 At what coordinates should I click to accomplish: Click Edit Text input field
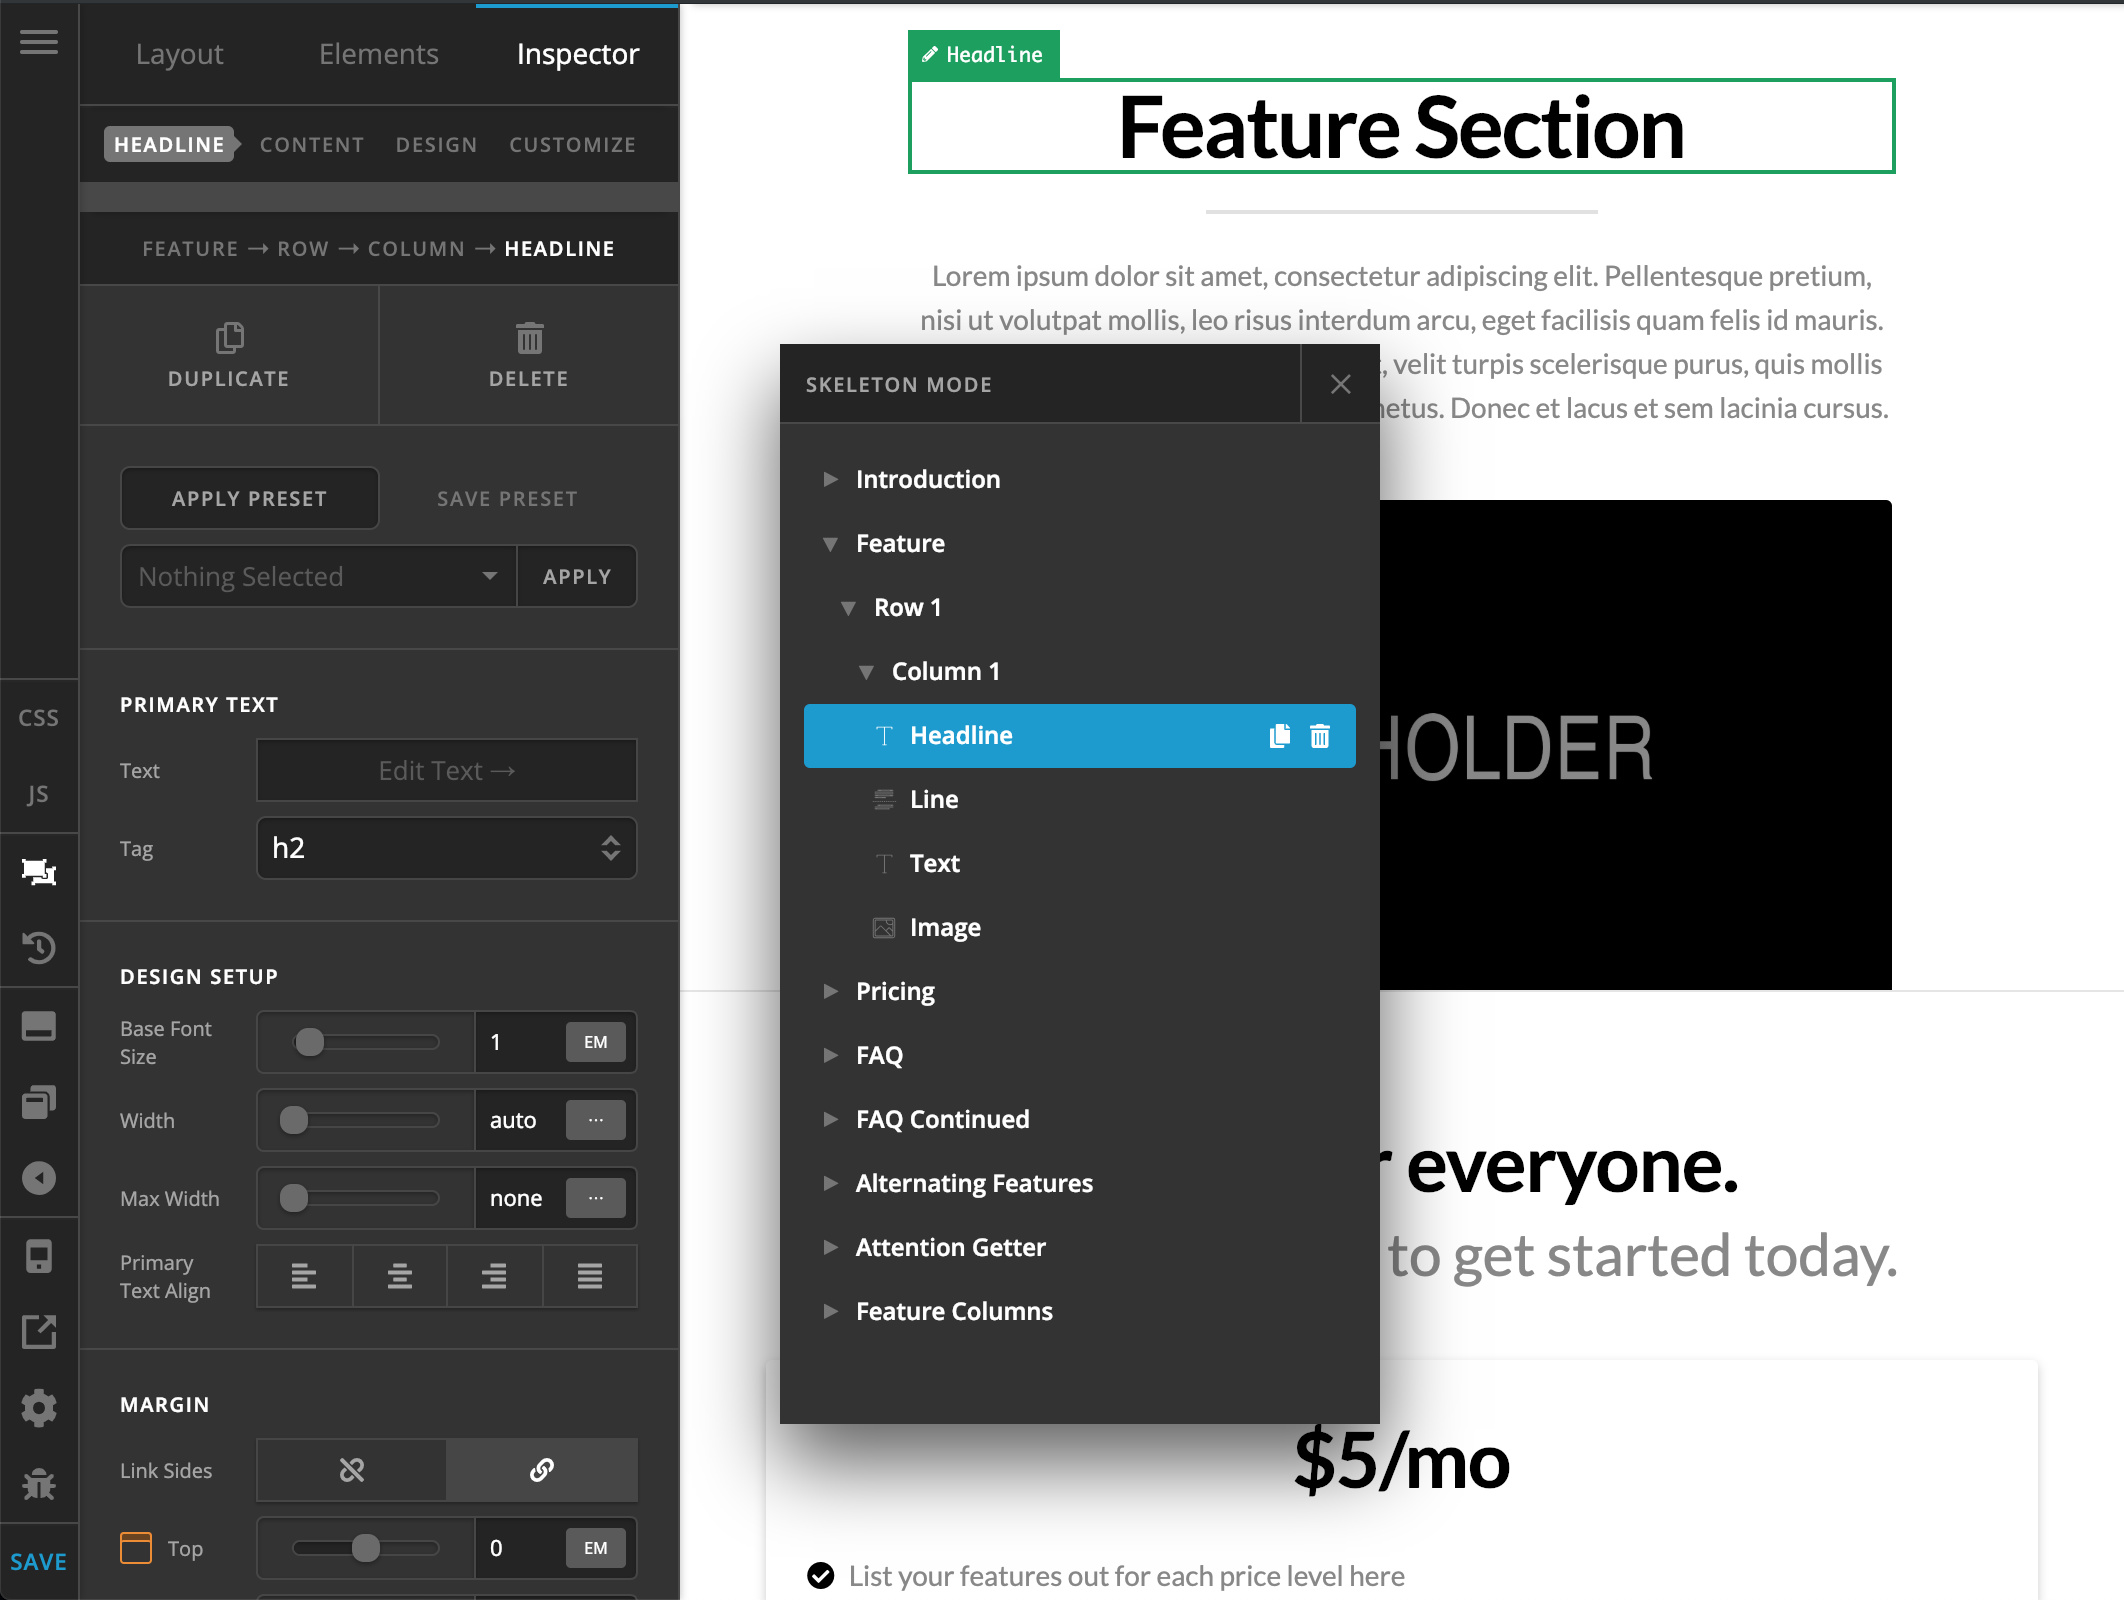tap(445, 771)
